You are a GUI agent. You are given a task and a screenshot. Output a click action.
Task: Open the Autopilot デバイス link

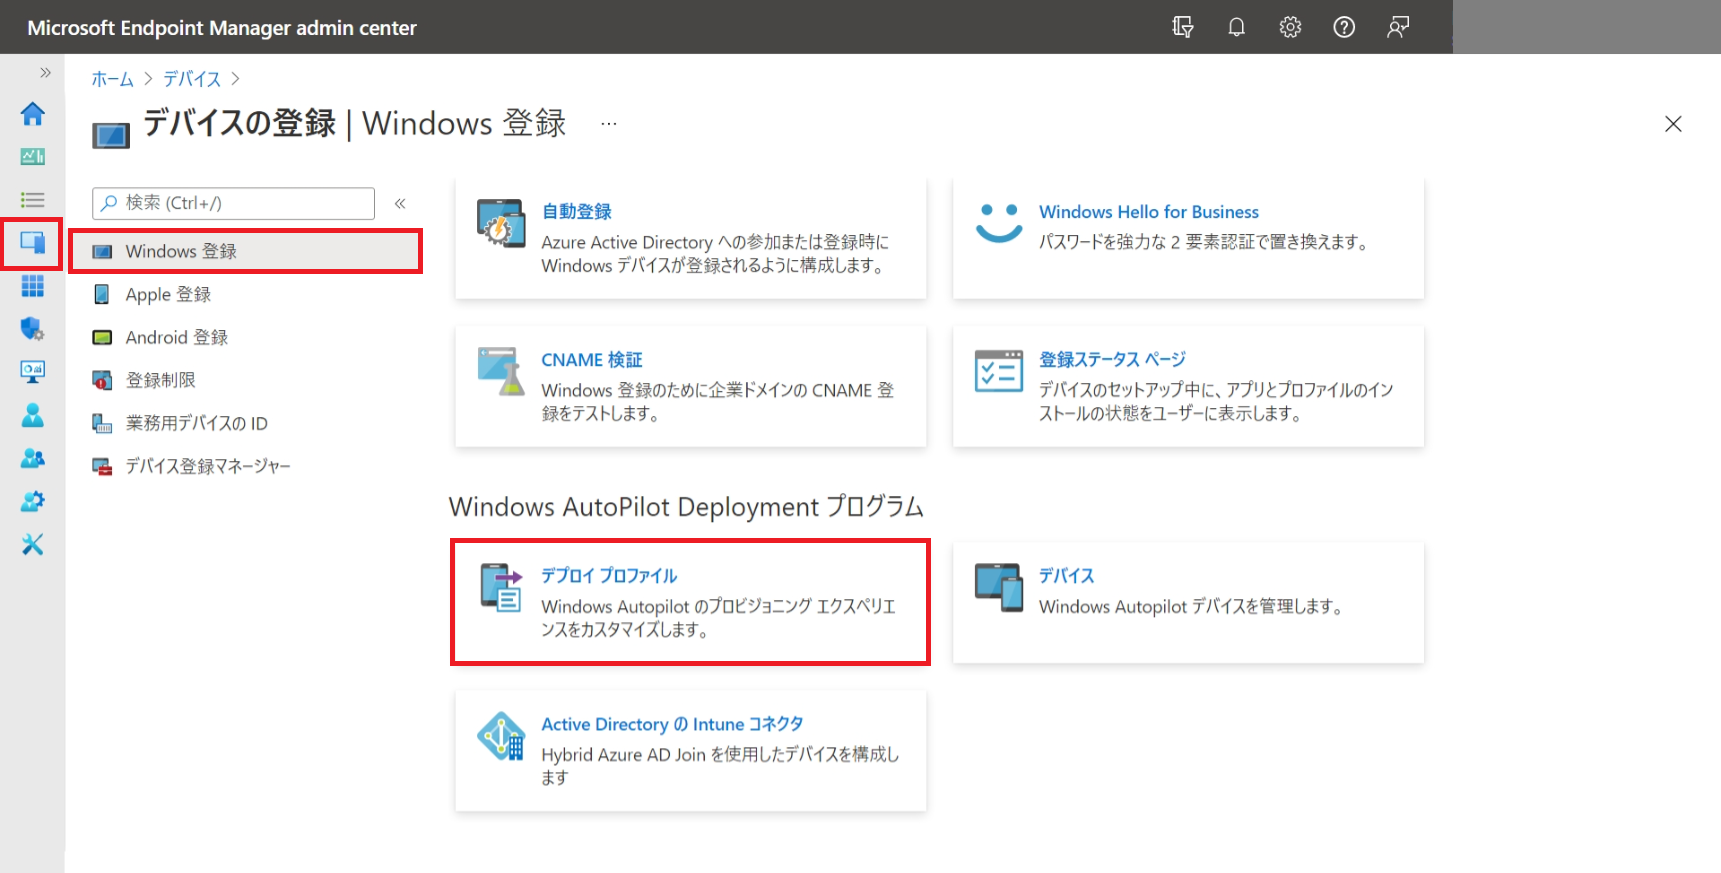(x=1066, y=575)
